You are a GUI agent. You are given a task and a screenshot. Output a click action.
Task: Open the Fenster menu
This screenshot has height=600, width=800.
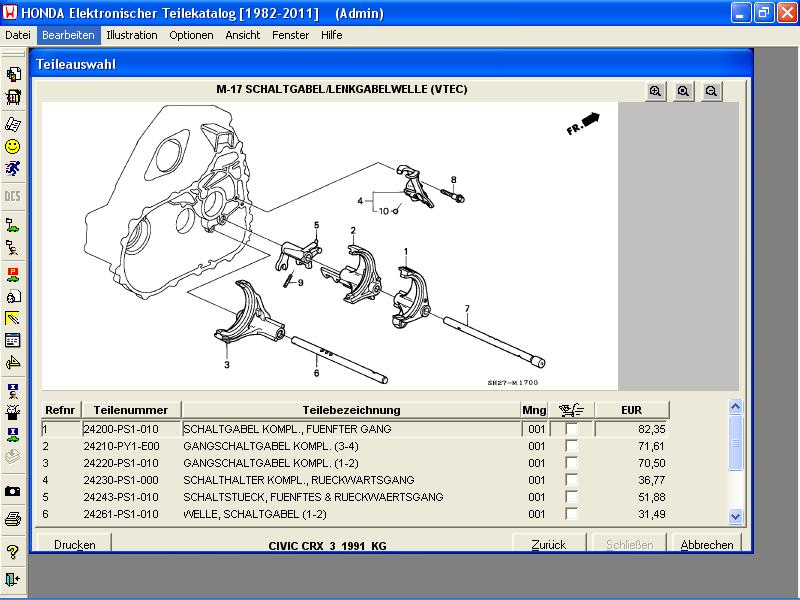290,35
